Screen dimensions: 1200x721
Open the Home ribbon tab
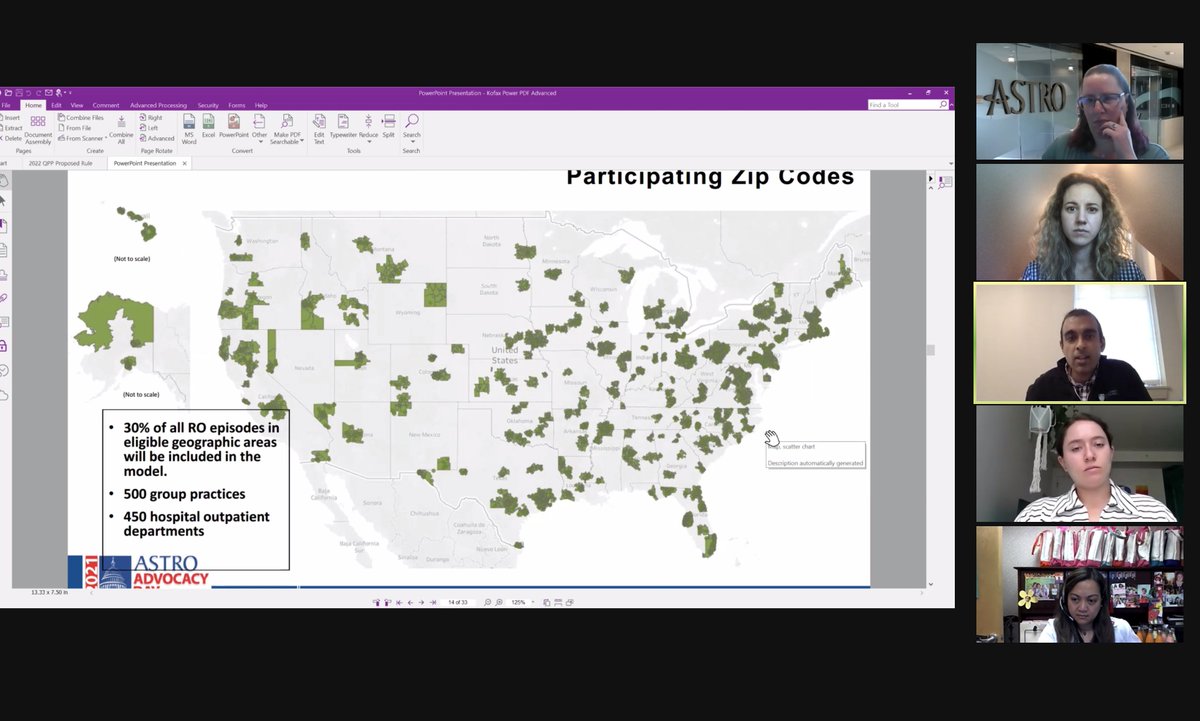(x=34, y=105)
